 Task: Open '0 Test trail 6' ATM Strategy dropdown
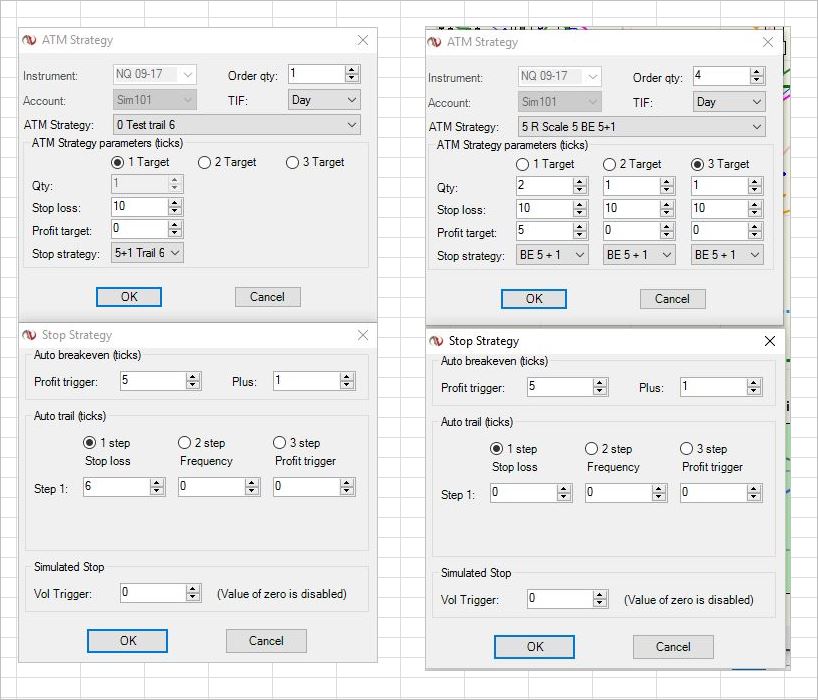[x=236, y=125]
